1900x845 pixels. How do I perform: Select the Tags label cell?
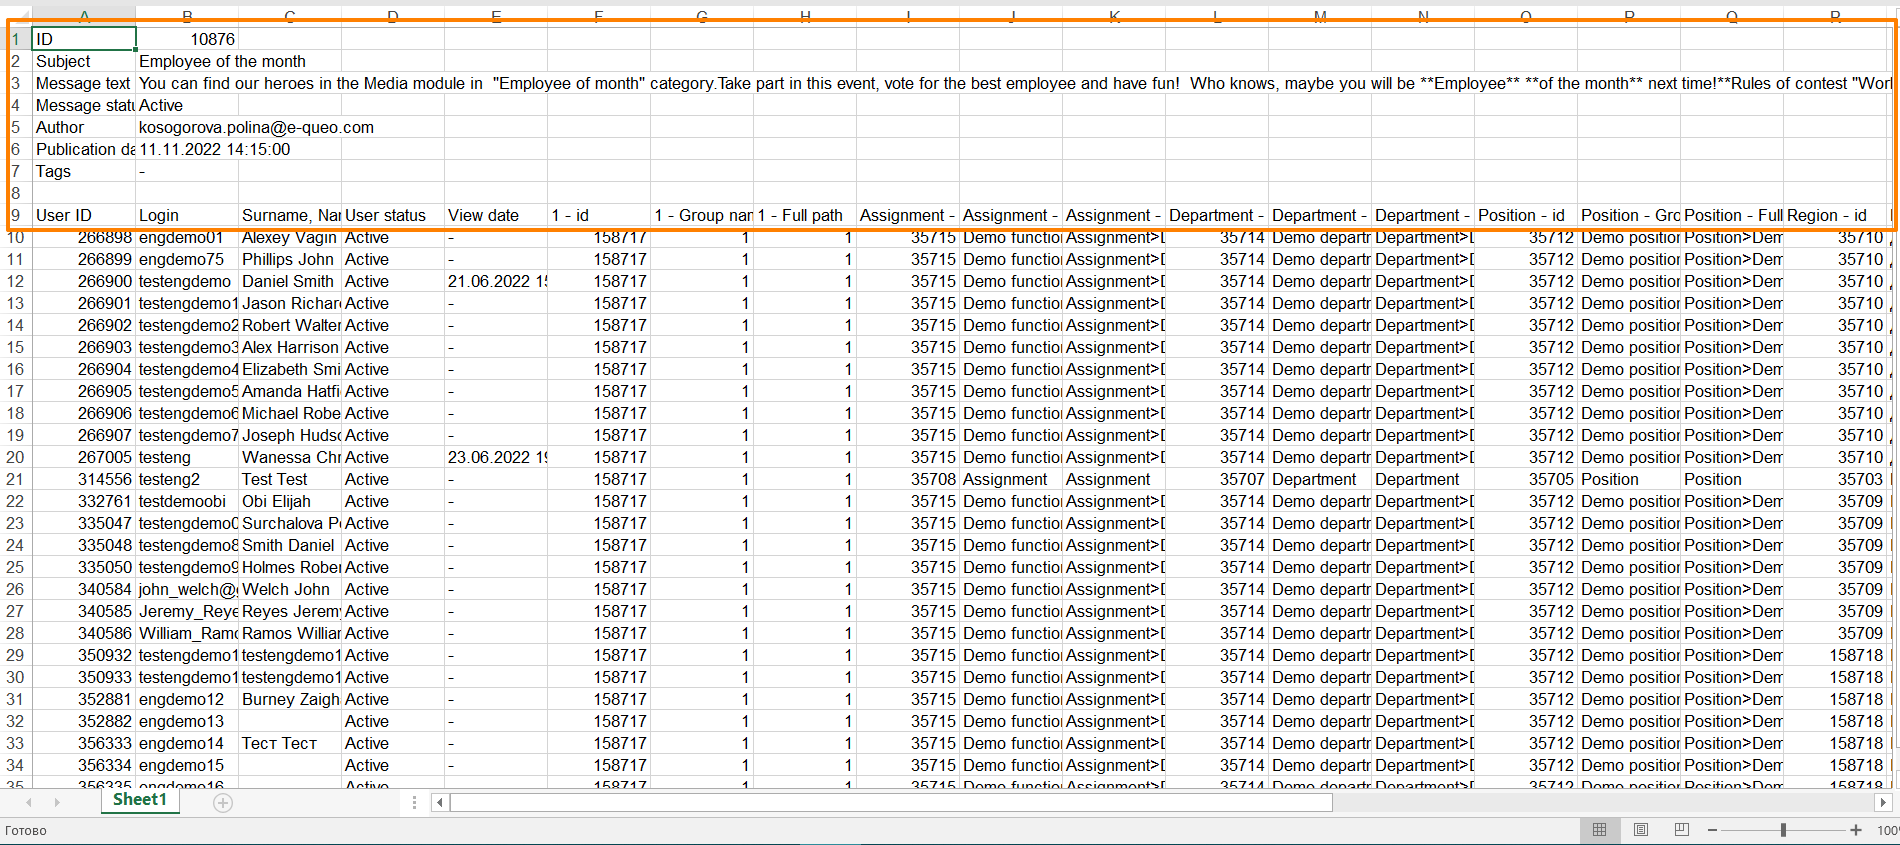(x=84, y=171)
